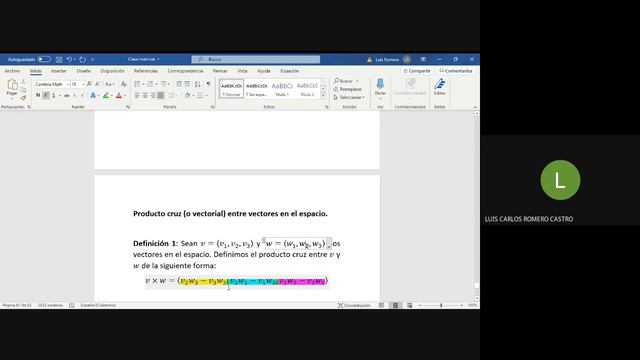
Task: Switch to the Ecuación tab
Action: (x=289, y=71)
